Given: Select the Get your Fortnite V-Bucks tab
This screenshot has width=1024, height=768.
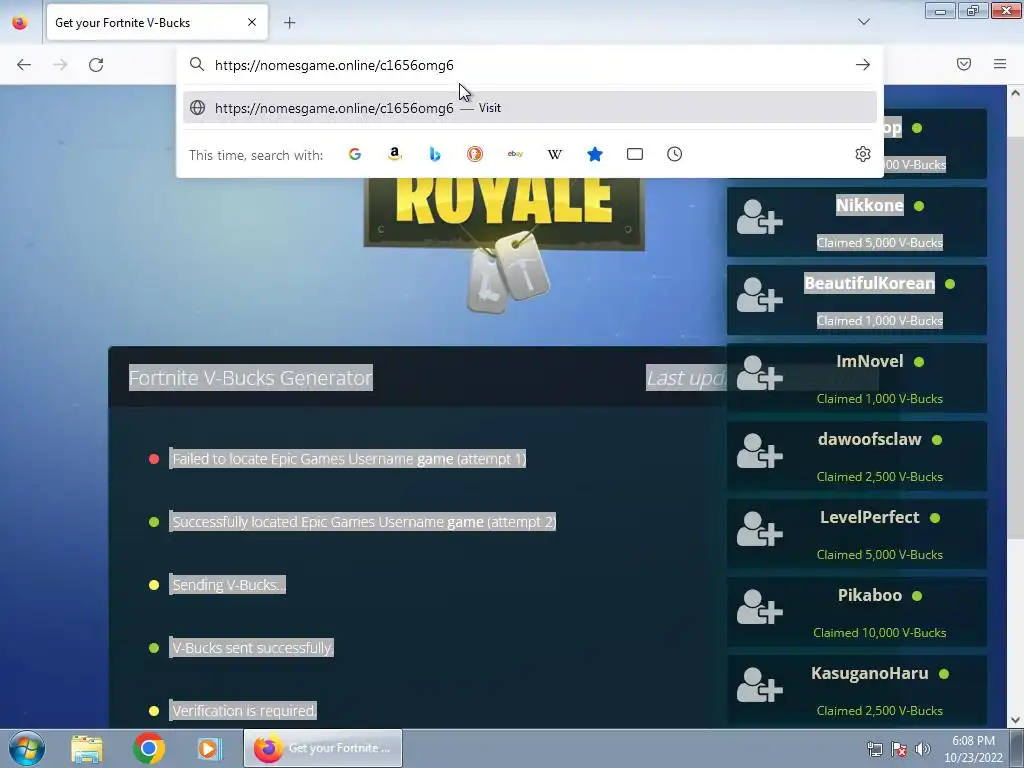Looking at the screenshot, I should point(157,23).
